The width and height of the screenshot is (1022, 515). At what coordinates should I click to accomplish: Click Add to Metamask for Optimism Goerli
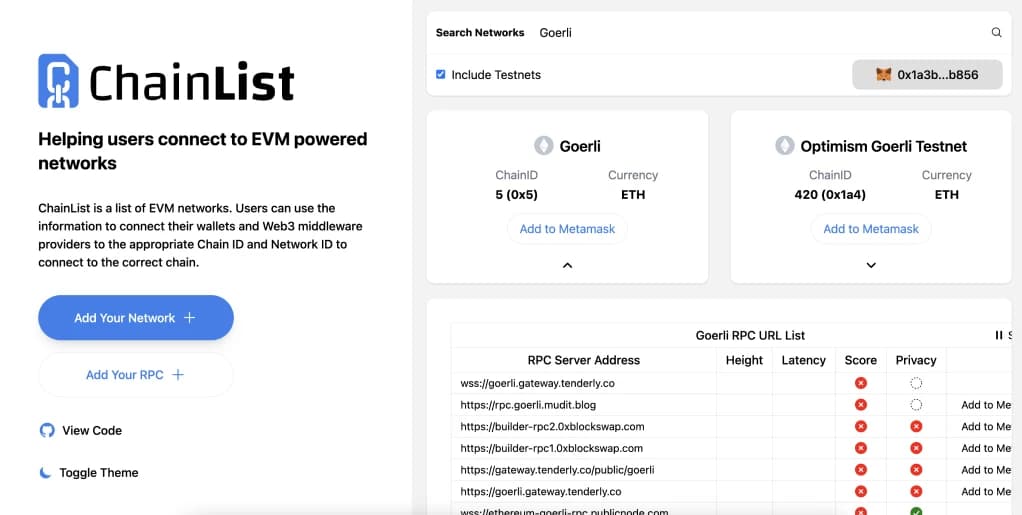coord(871,229)
